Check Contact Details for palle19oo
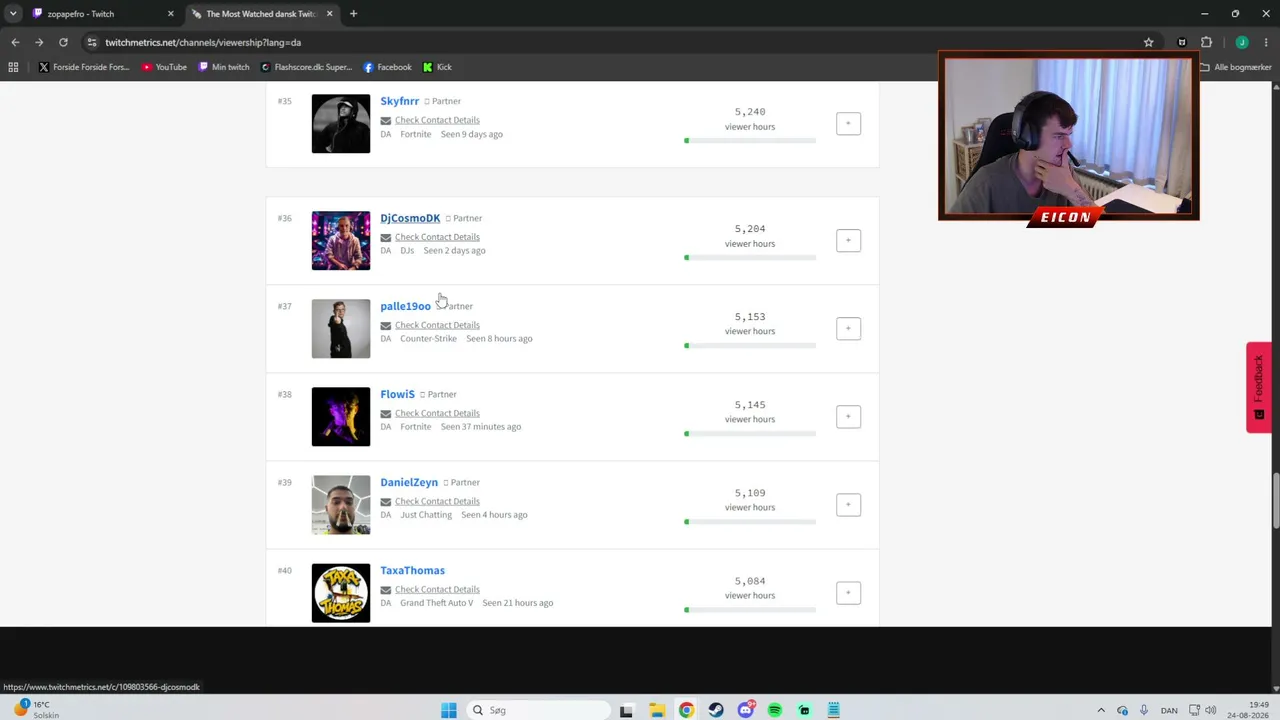Screen dimensions: 1280x720 pos(437,325)
